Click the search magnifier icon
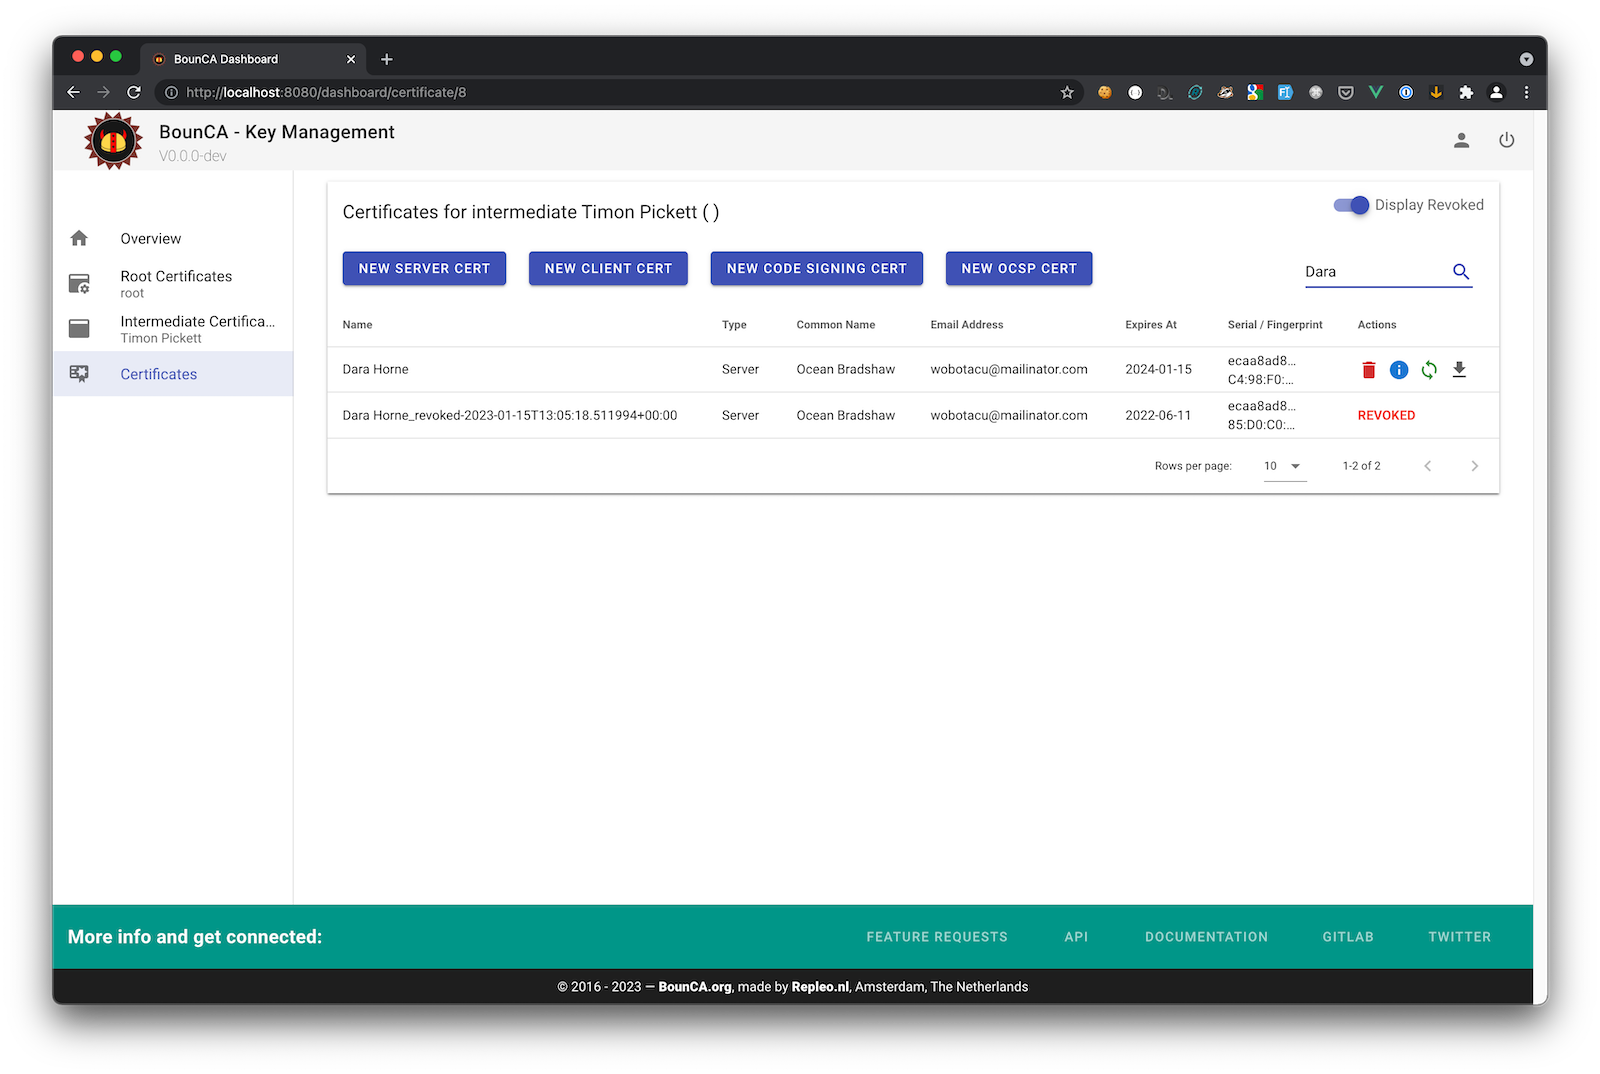Image resolution: width=1600 pixels, height=1074 pixels. click(x=1461, y=271)
